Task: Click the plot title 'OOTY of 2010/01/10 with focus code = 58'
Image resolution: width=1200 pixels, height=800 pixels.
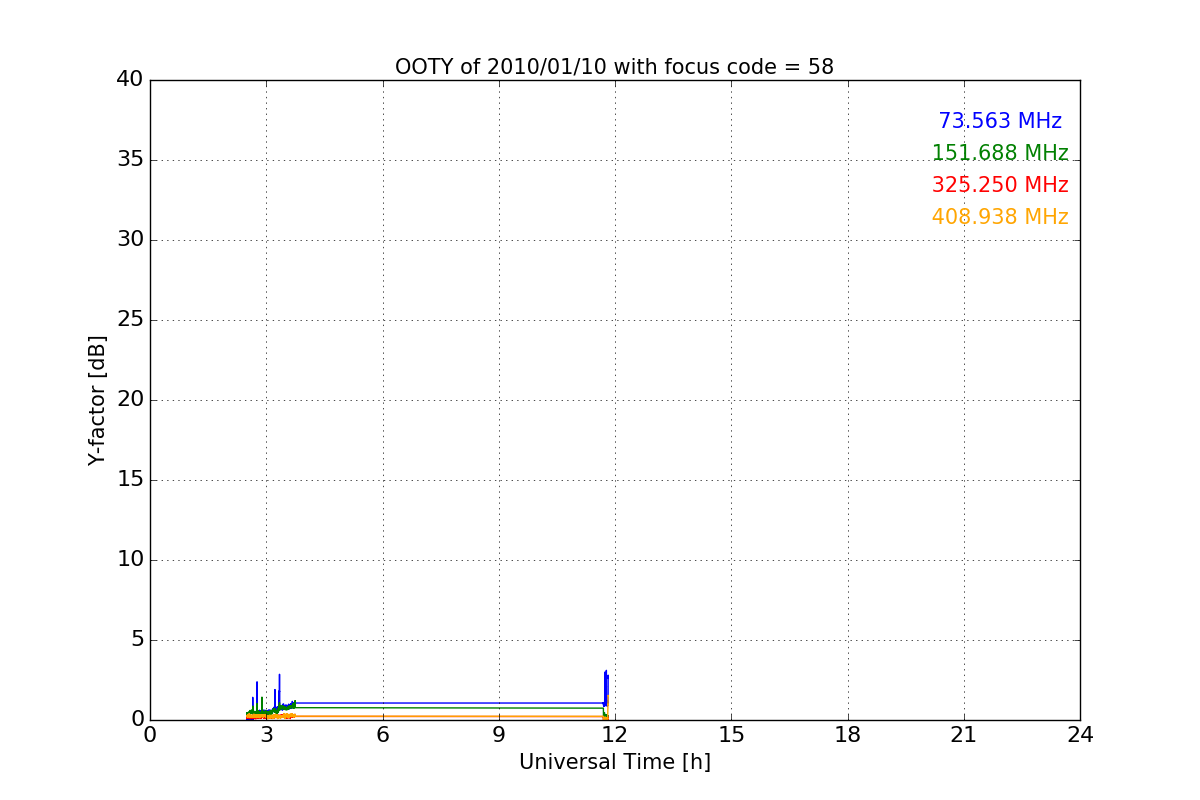Action: point(614,67)
